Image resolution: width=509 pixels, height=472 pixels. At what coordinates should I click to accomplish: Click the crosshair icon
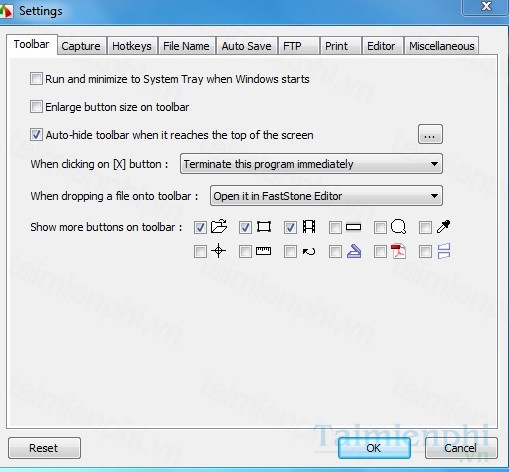[219, 251]
